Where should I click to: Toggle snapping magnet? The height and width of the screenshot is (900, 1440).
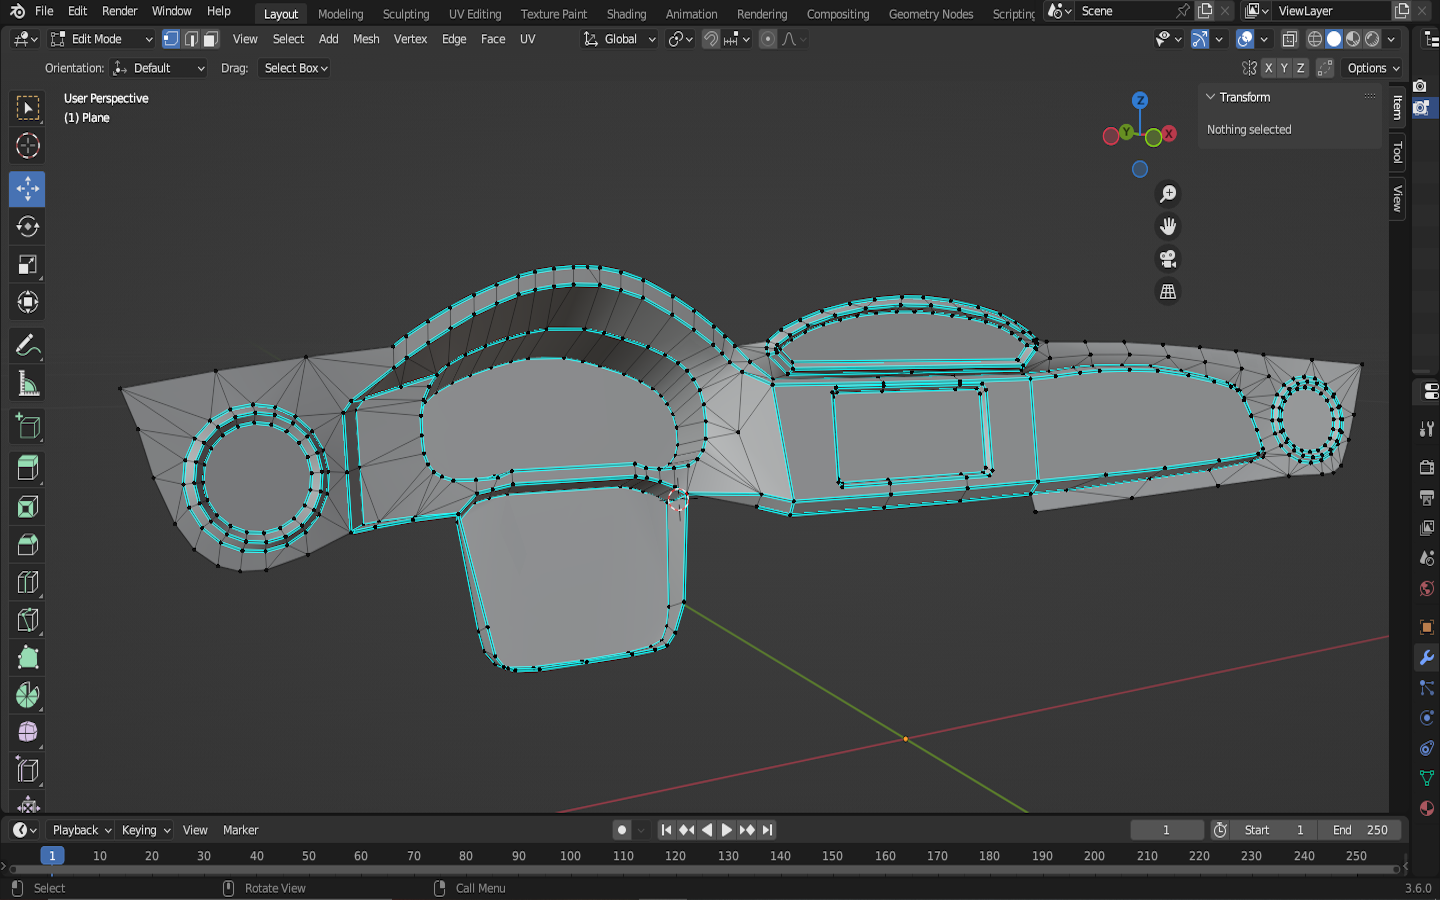[711, 39]
